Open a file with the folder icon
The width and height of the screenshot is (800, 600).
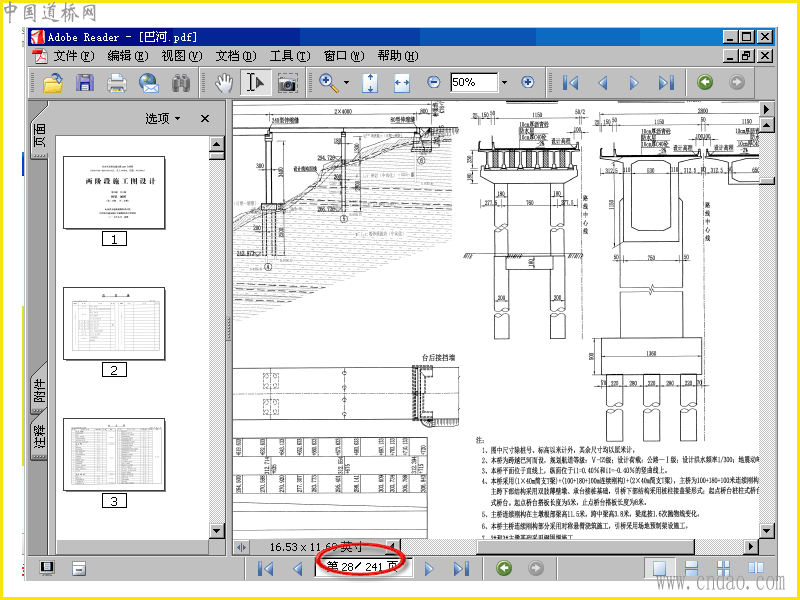(x=53, y=83)
